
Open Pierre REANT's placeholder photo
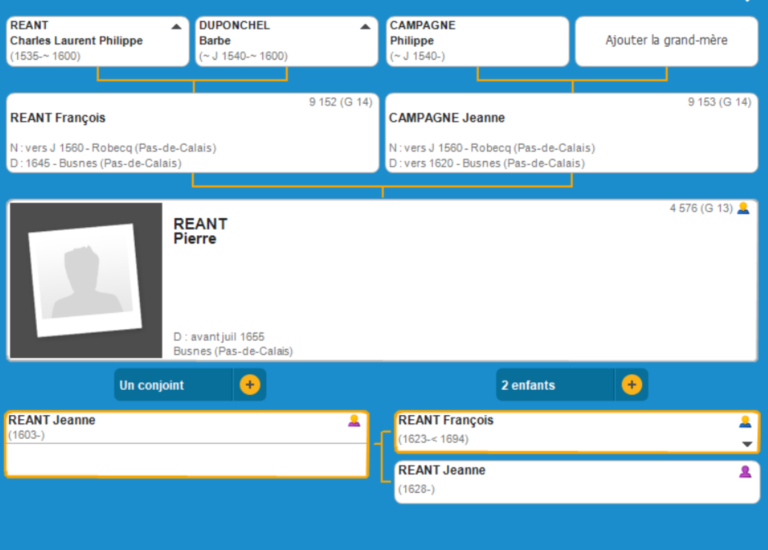point(86,281)
